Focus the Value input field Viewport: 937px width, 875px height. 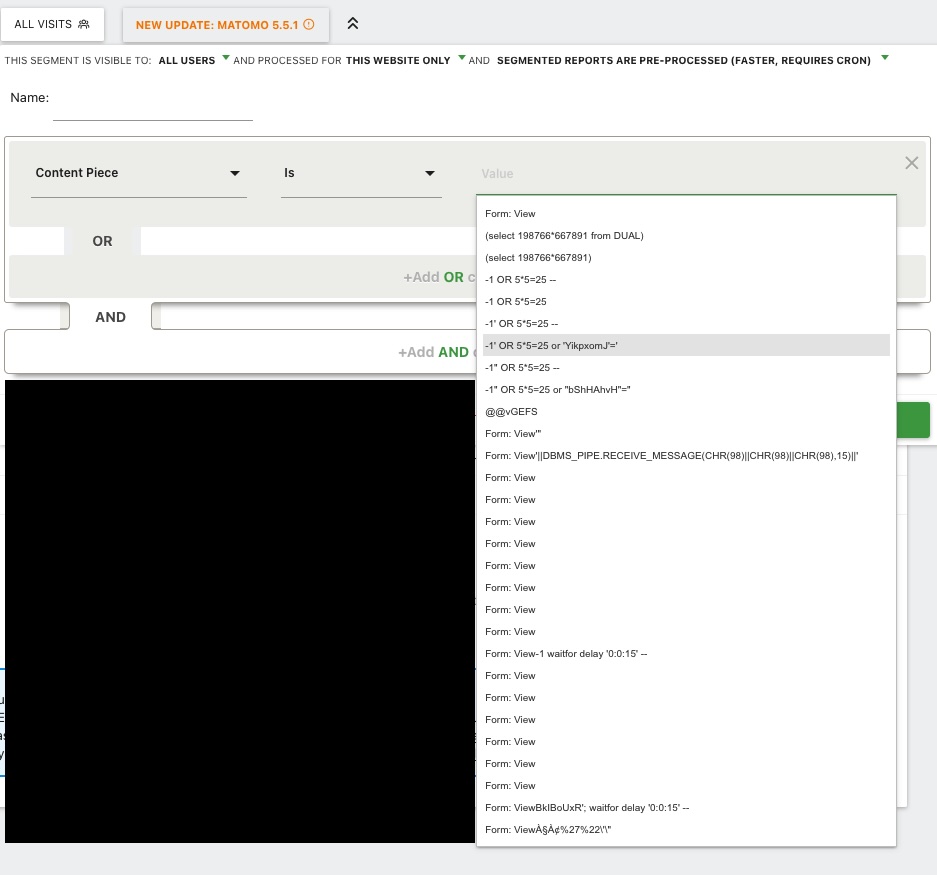tap(685, 174)
